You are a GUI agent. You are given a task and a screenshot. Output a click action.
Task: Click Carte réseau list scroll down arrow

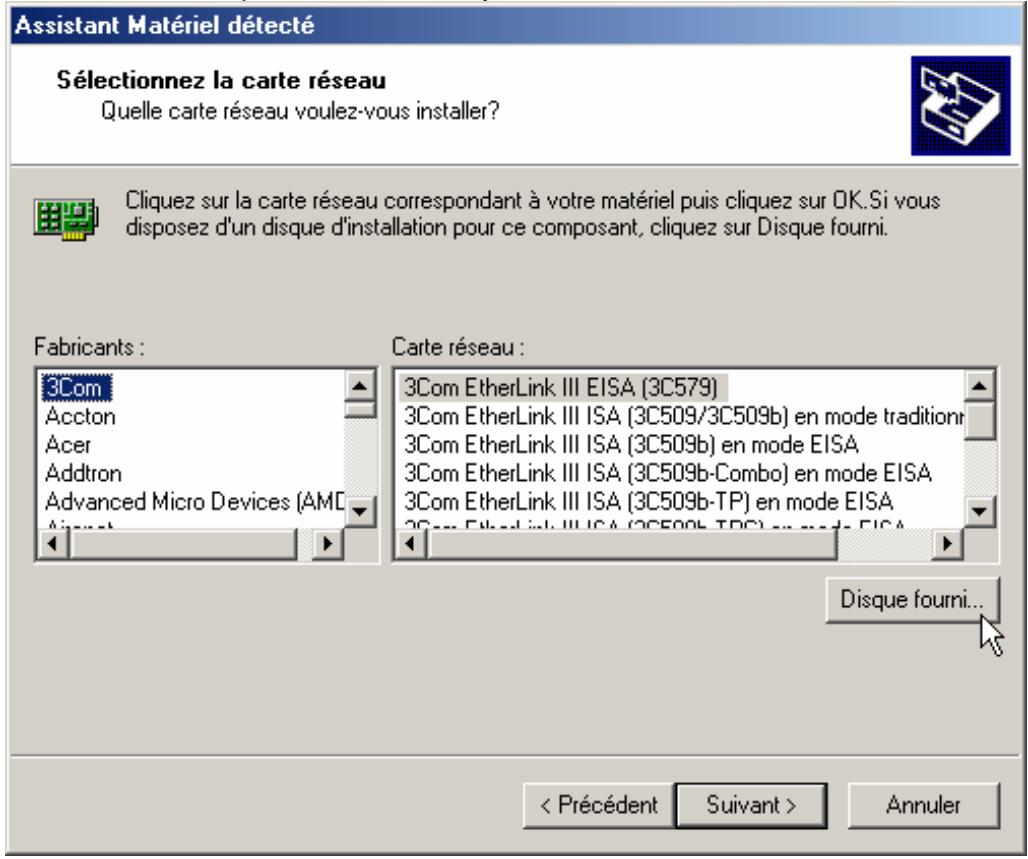(x=979, y=511)
